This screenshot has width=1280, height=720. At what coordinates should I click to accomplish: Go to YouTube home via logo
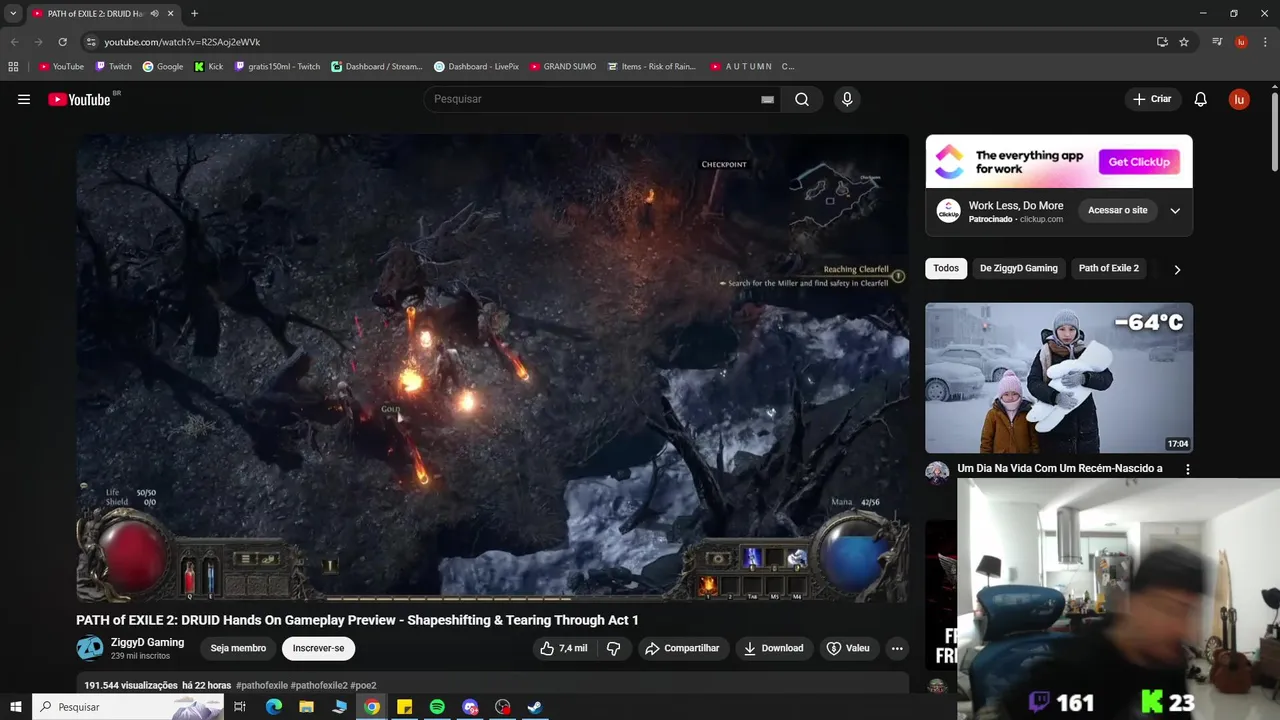click(79, 99)
